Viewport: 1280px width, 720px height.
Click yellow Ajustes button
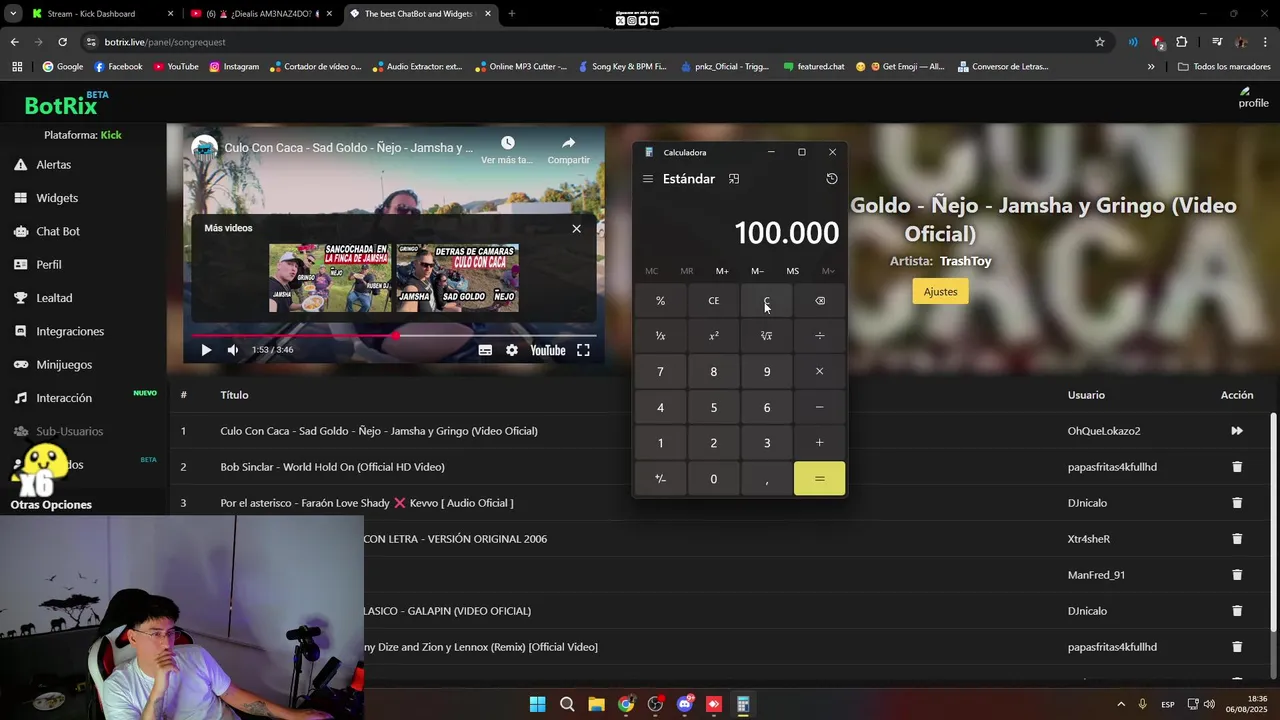click(940, 291)
